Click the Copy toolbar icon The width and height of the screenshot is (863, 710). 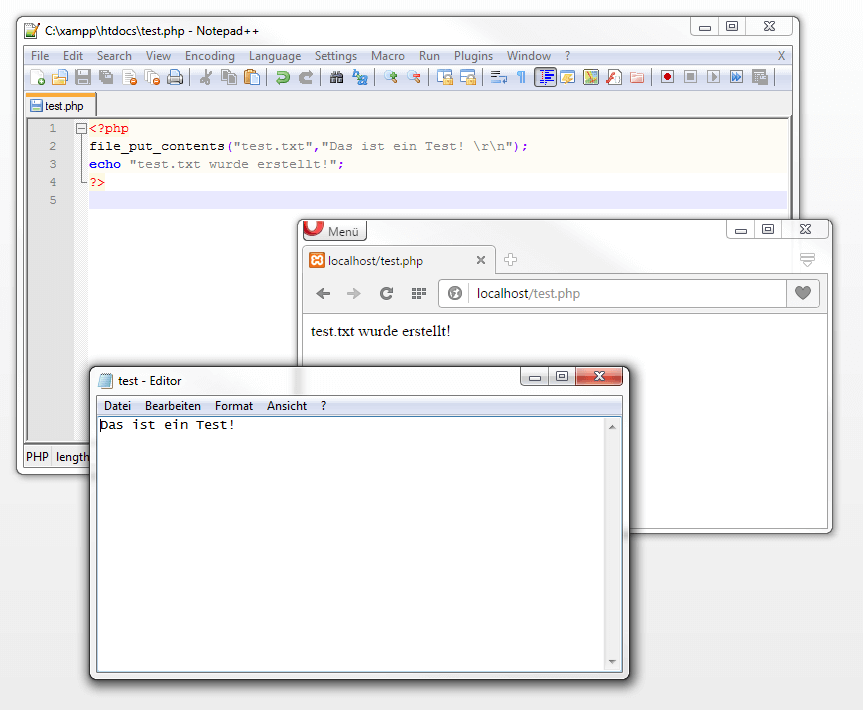229,77
